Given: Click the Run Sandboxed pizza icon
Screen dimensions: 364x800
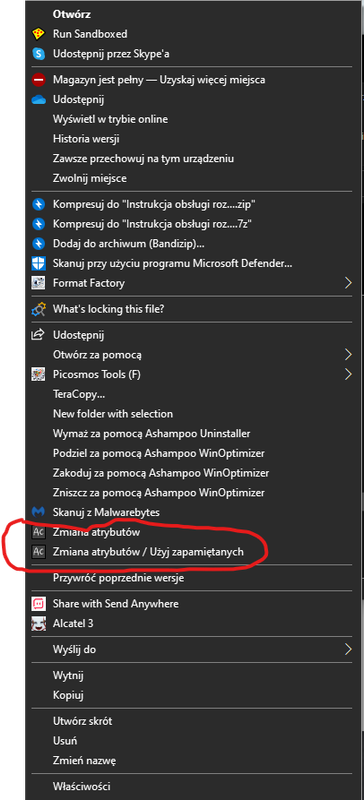Looking at the screenshot, I should point(39,34).
